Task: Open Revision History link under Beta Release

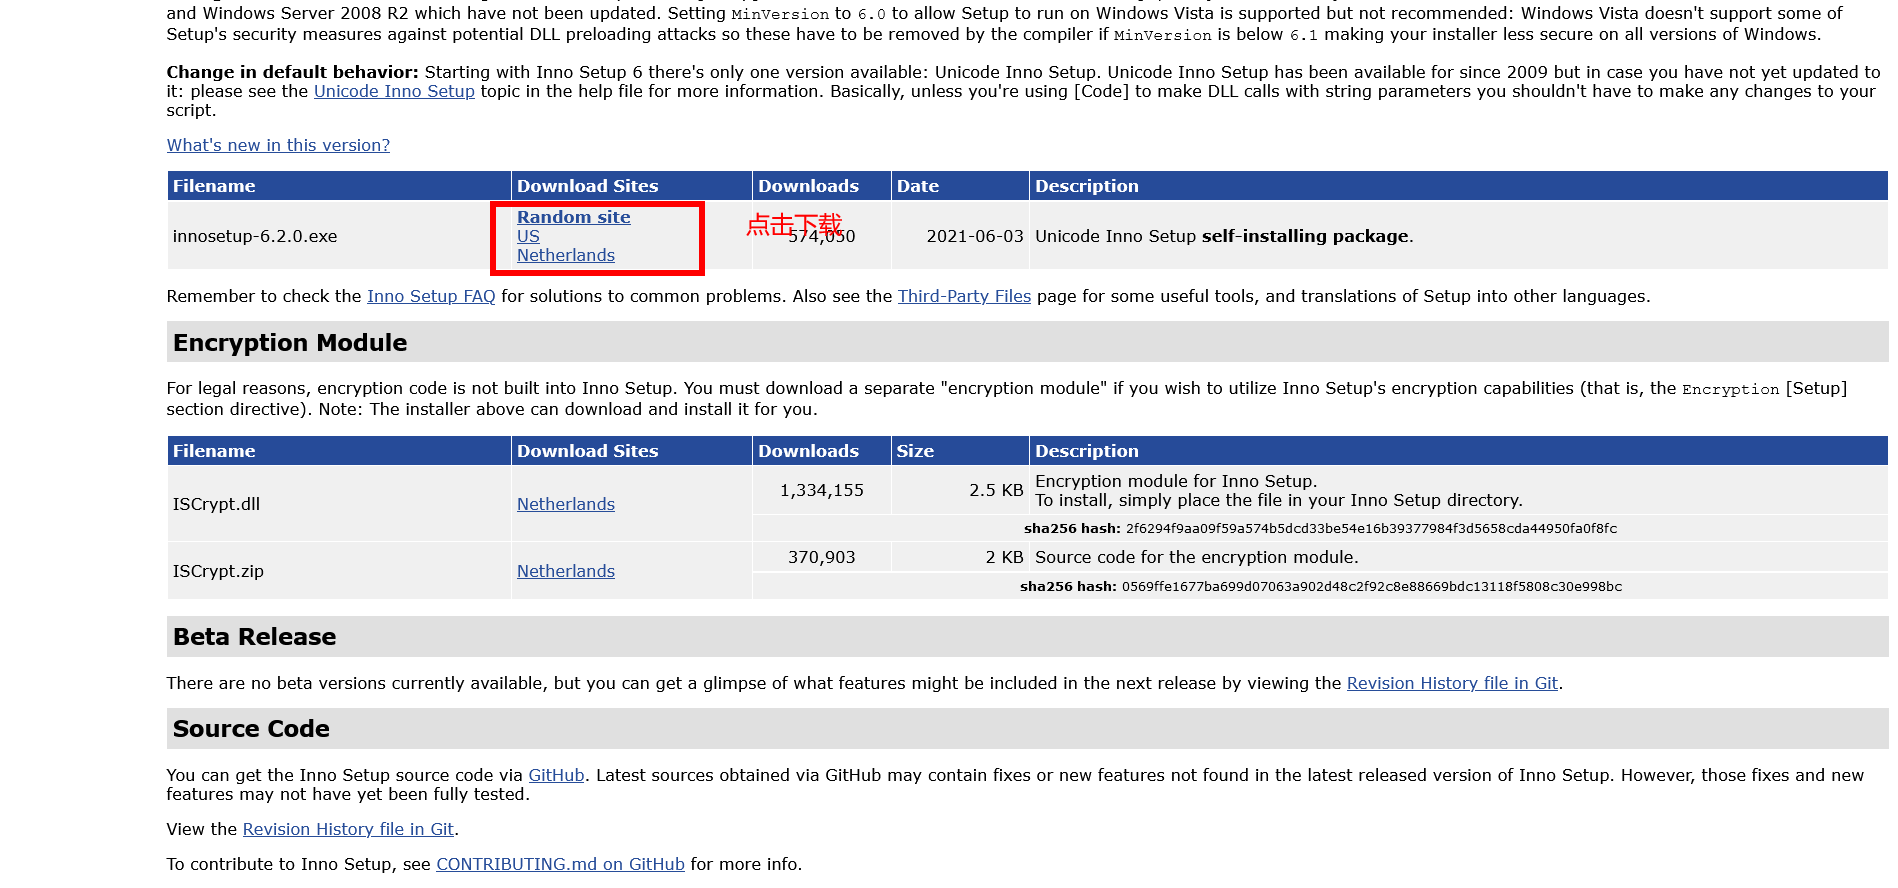Action: pyautogui.click(x=1452, y=683)
